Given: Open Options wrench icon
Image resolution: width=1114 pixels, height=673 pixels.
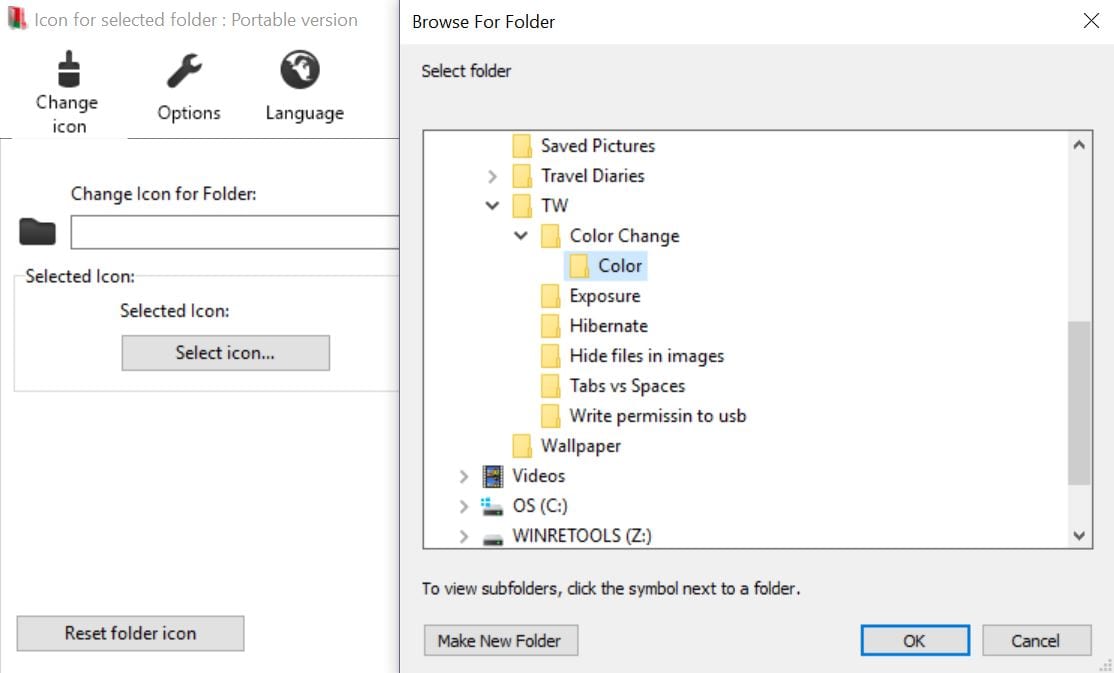Looking at the screenshot, I should click(x=185, y=70).
